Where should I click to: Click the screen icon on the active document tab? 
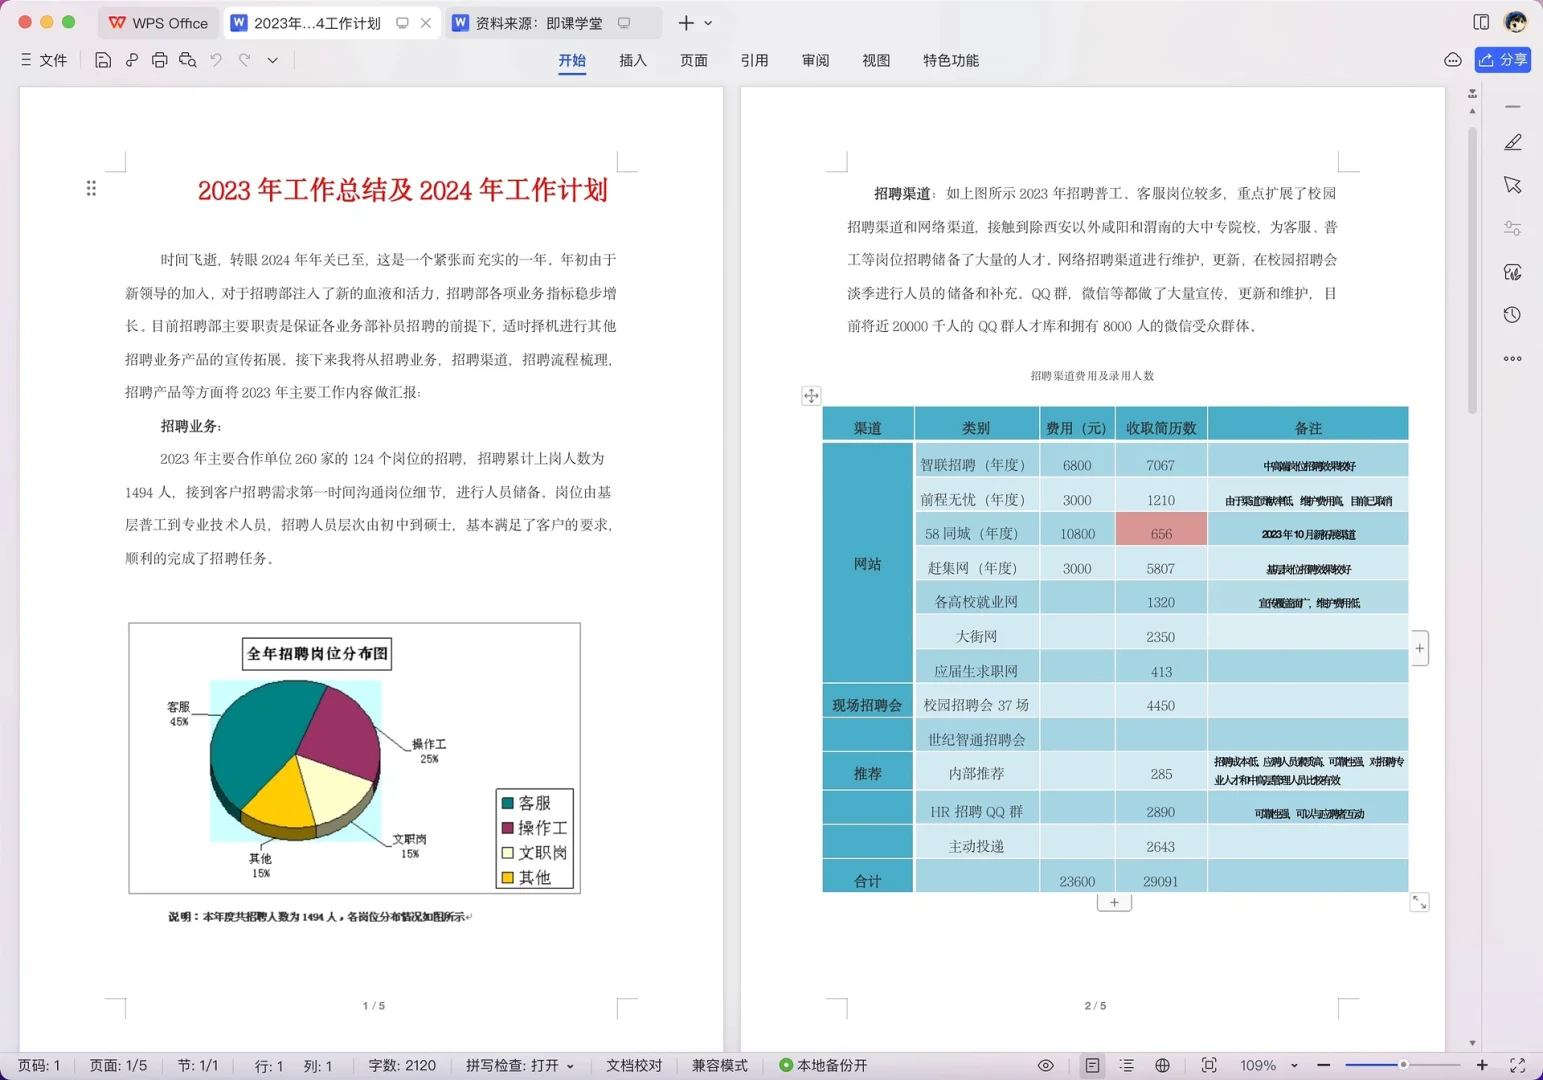click(402, 23)
